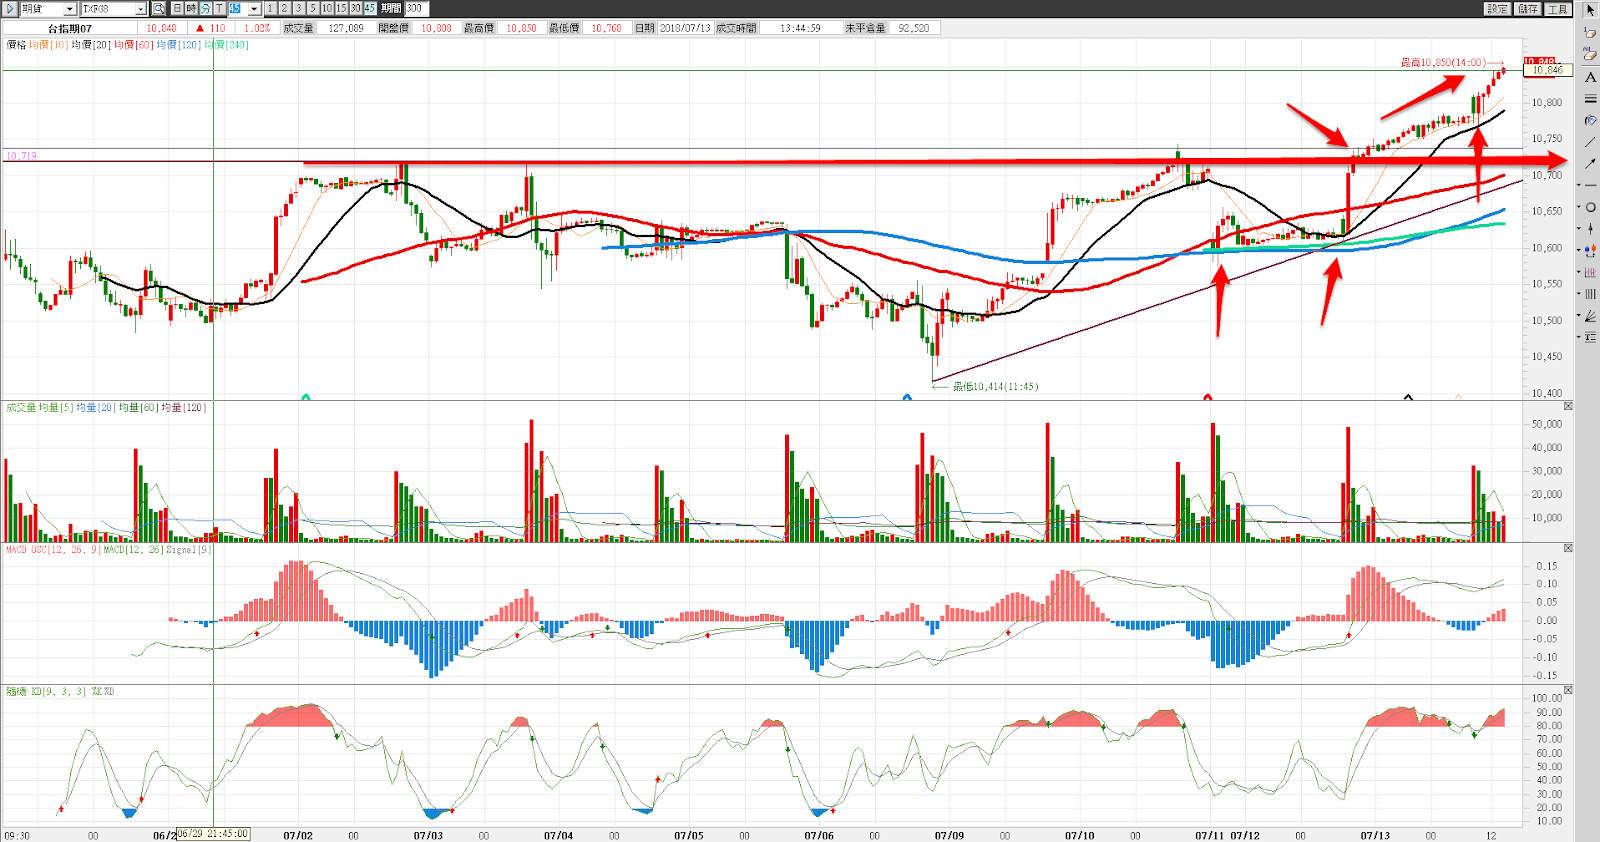Select the 5-minute interval button
The width and height of the screenshot is (1600, 842).
pyautogui.click(x=312, y=9)
